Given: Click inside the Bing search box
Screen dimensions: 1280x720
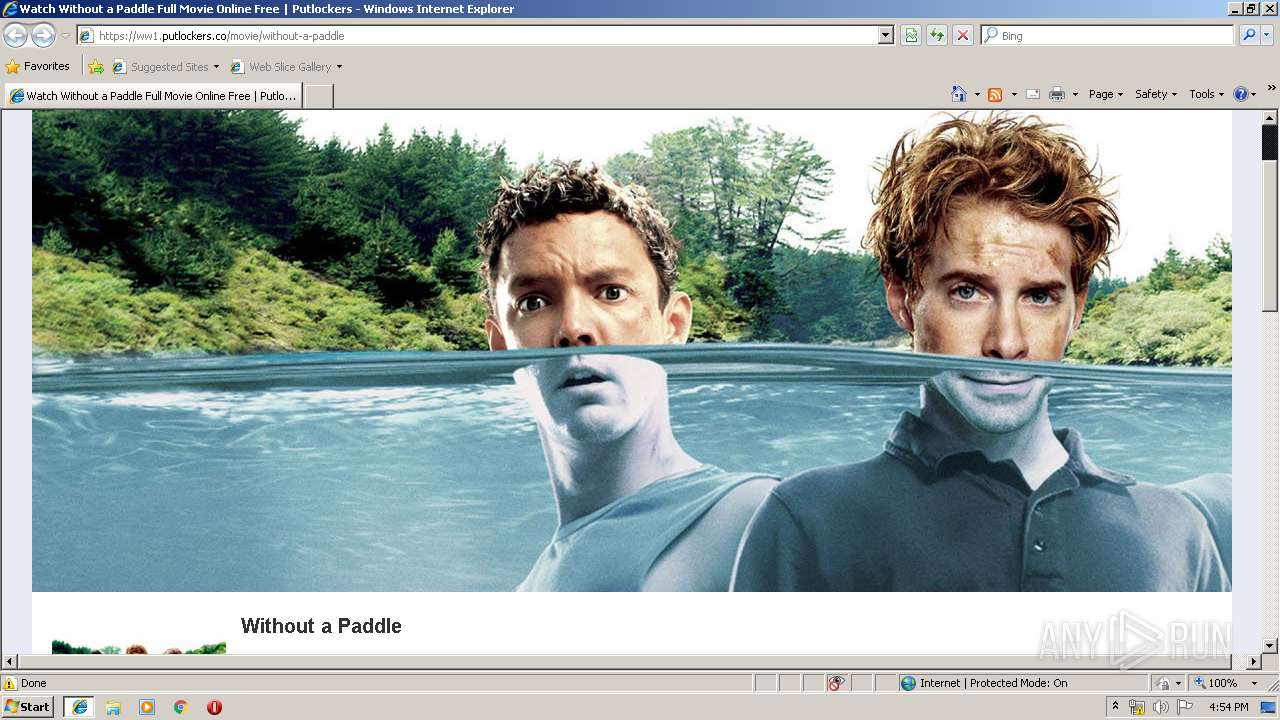Looking at the screenshot, I should point(1108,35).
